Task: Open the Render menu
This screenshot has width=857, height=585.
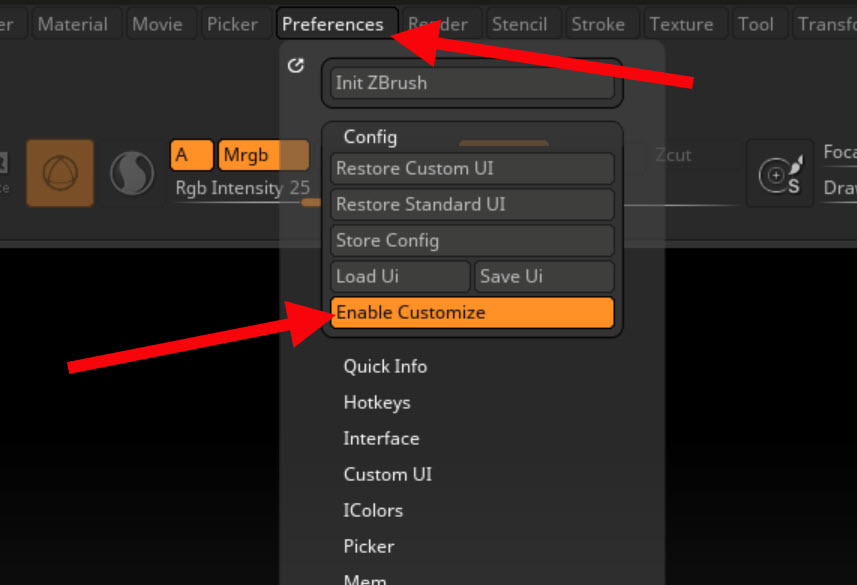Action: [x=442, y=24]
